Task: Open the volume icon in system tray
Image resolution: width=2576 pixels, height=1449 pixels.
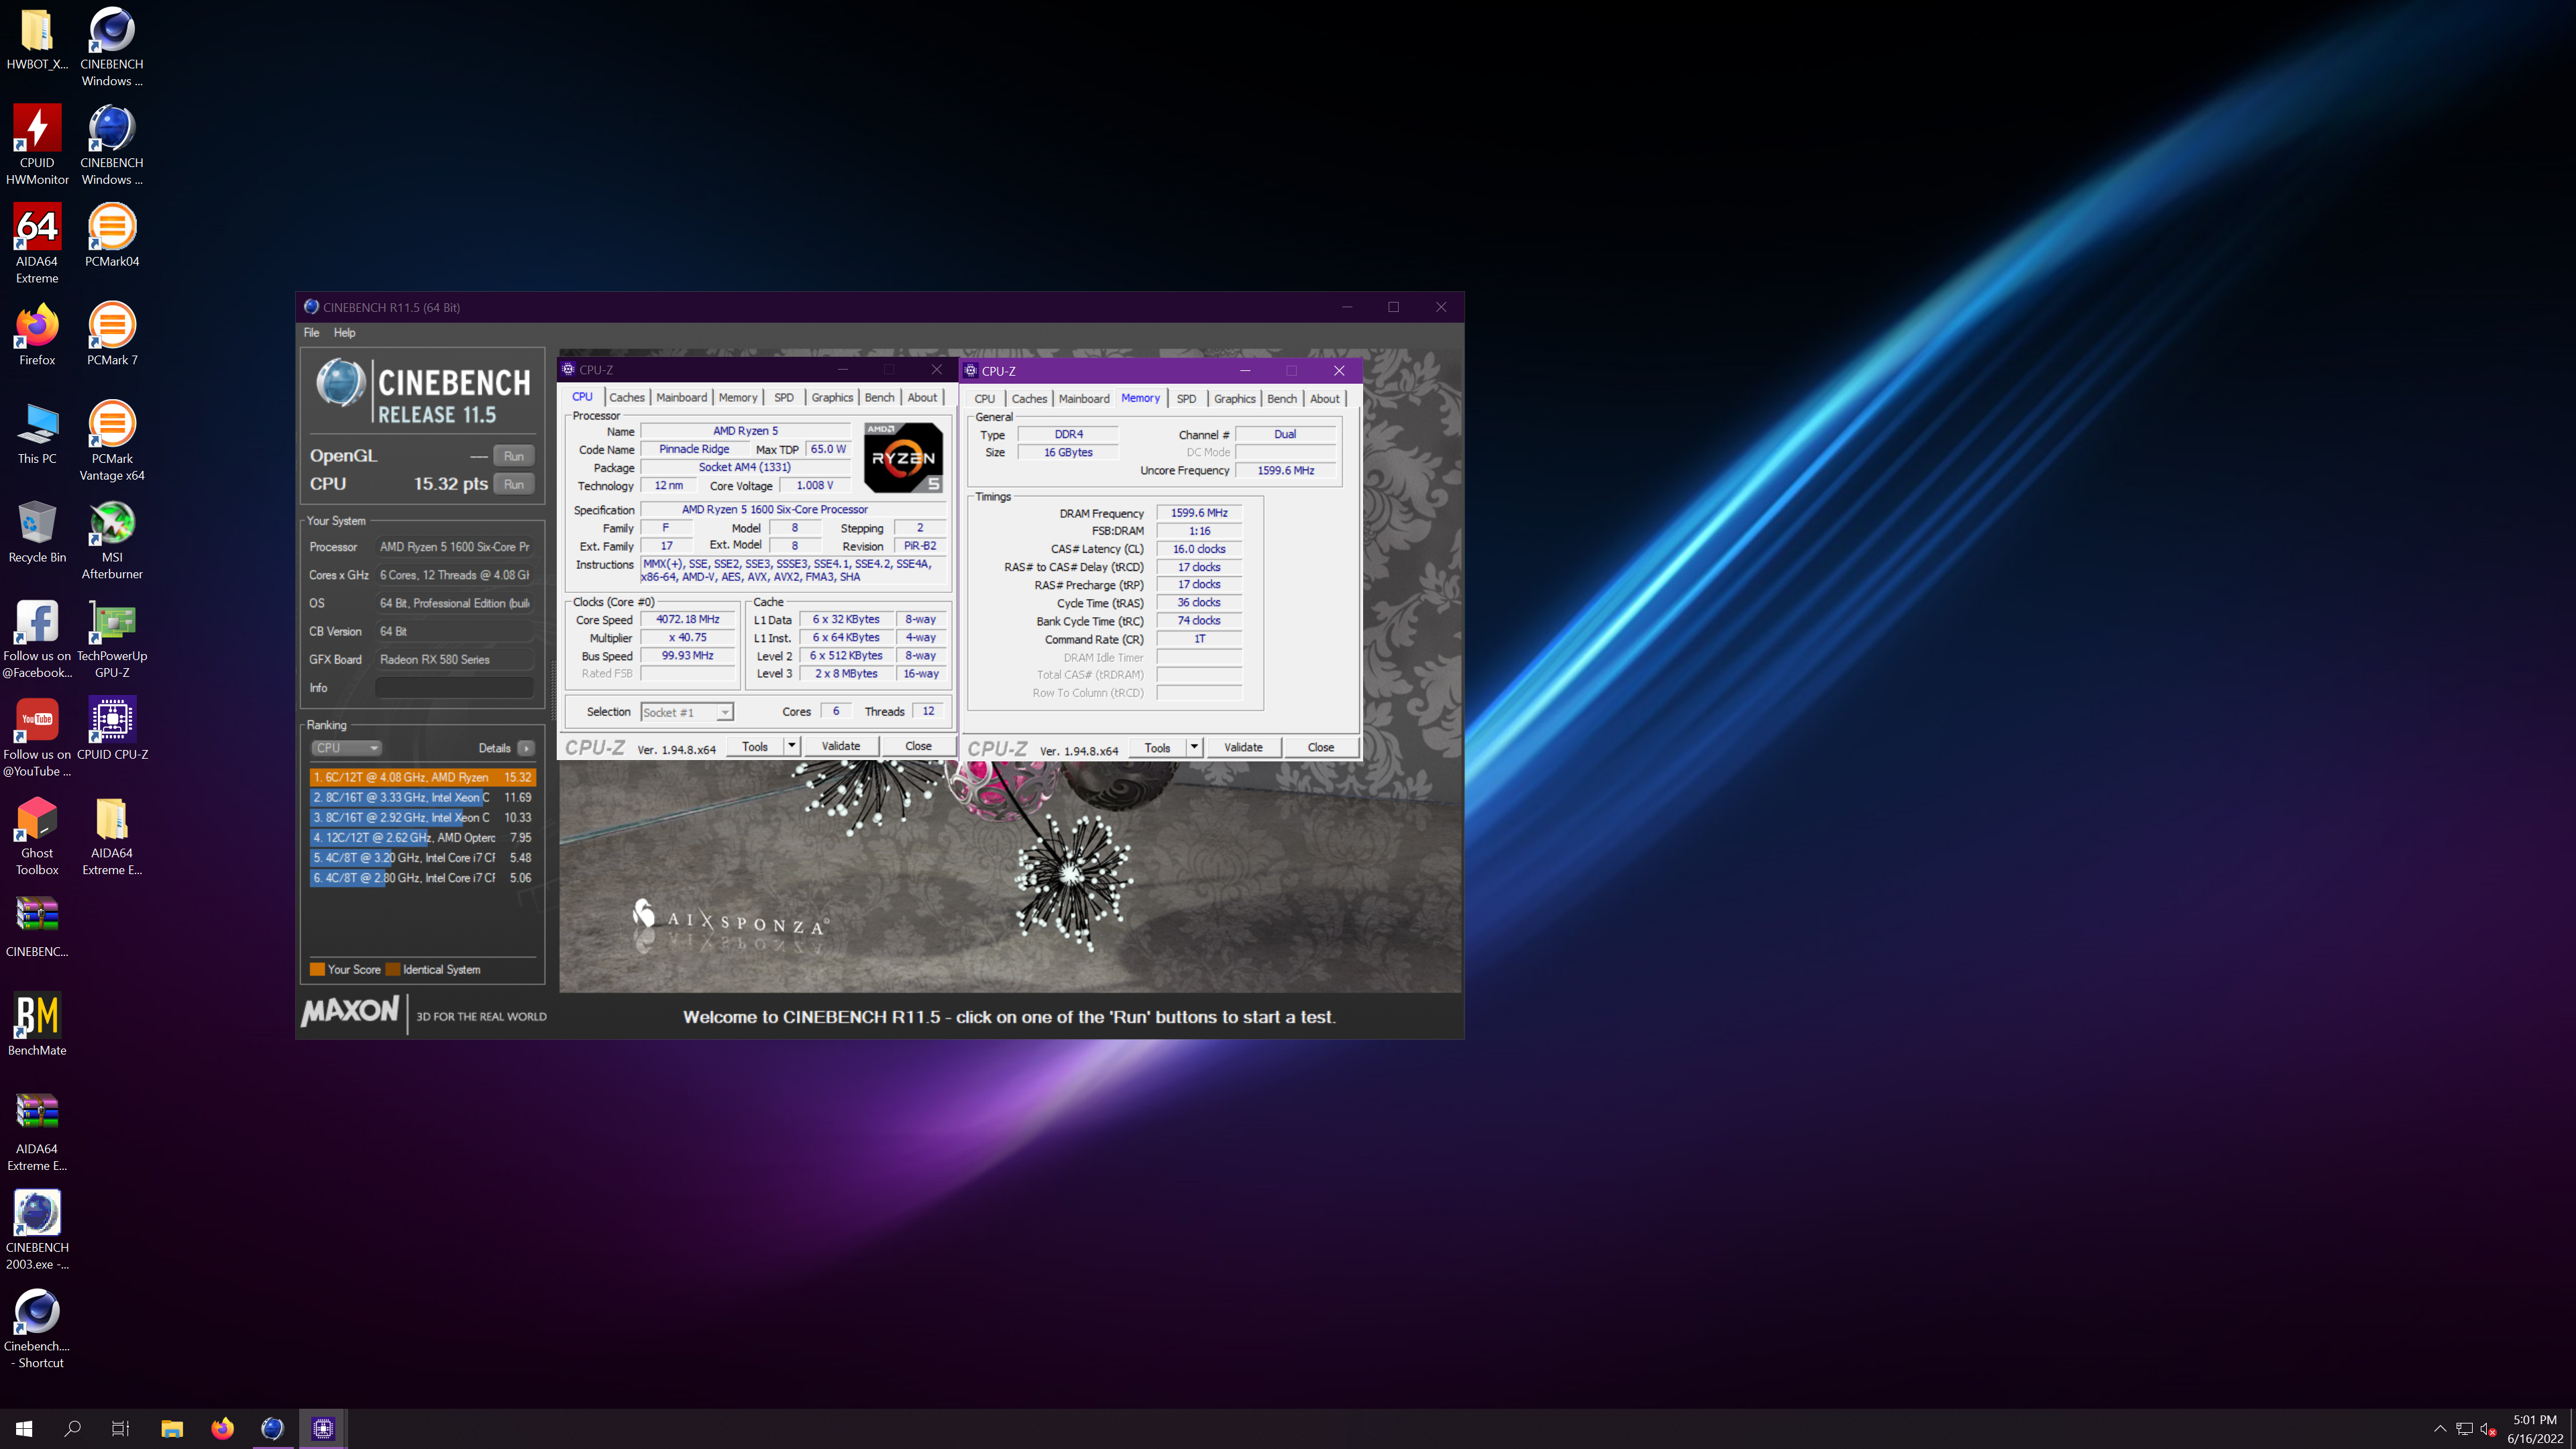Action: [2488, 1429]
